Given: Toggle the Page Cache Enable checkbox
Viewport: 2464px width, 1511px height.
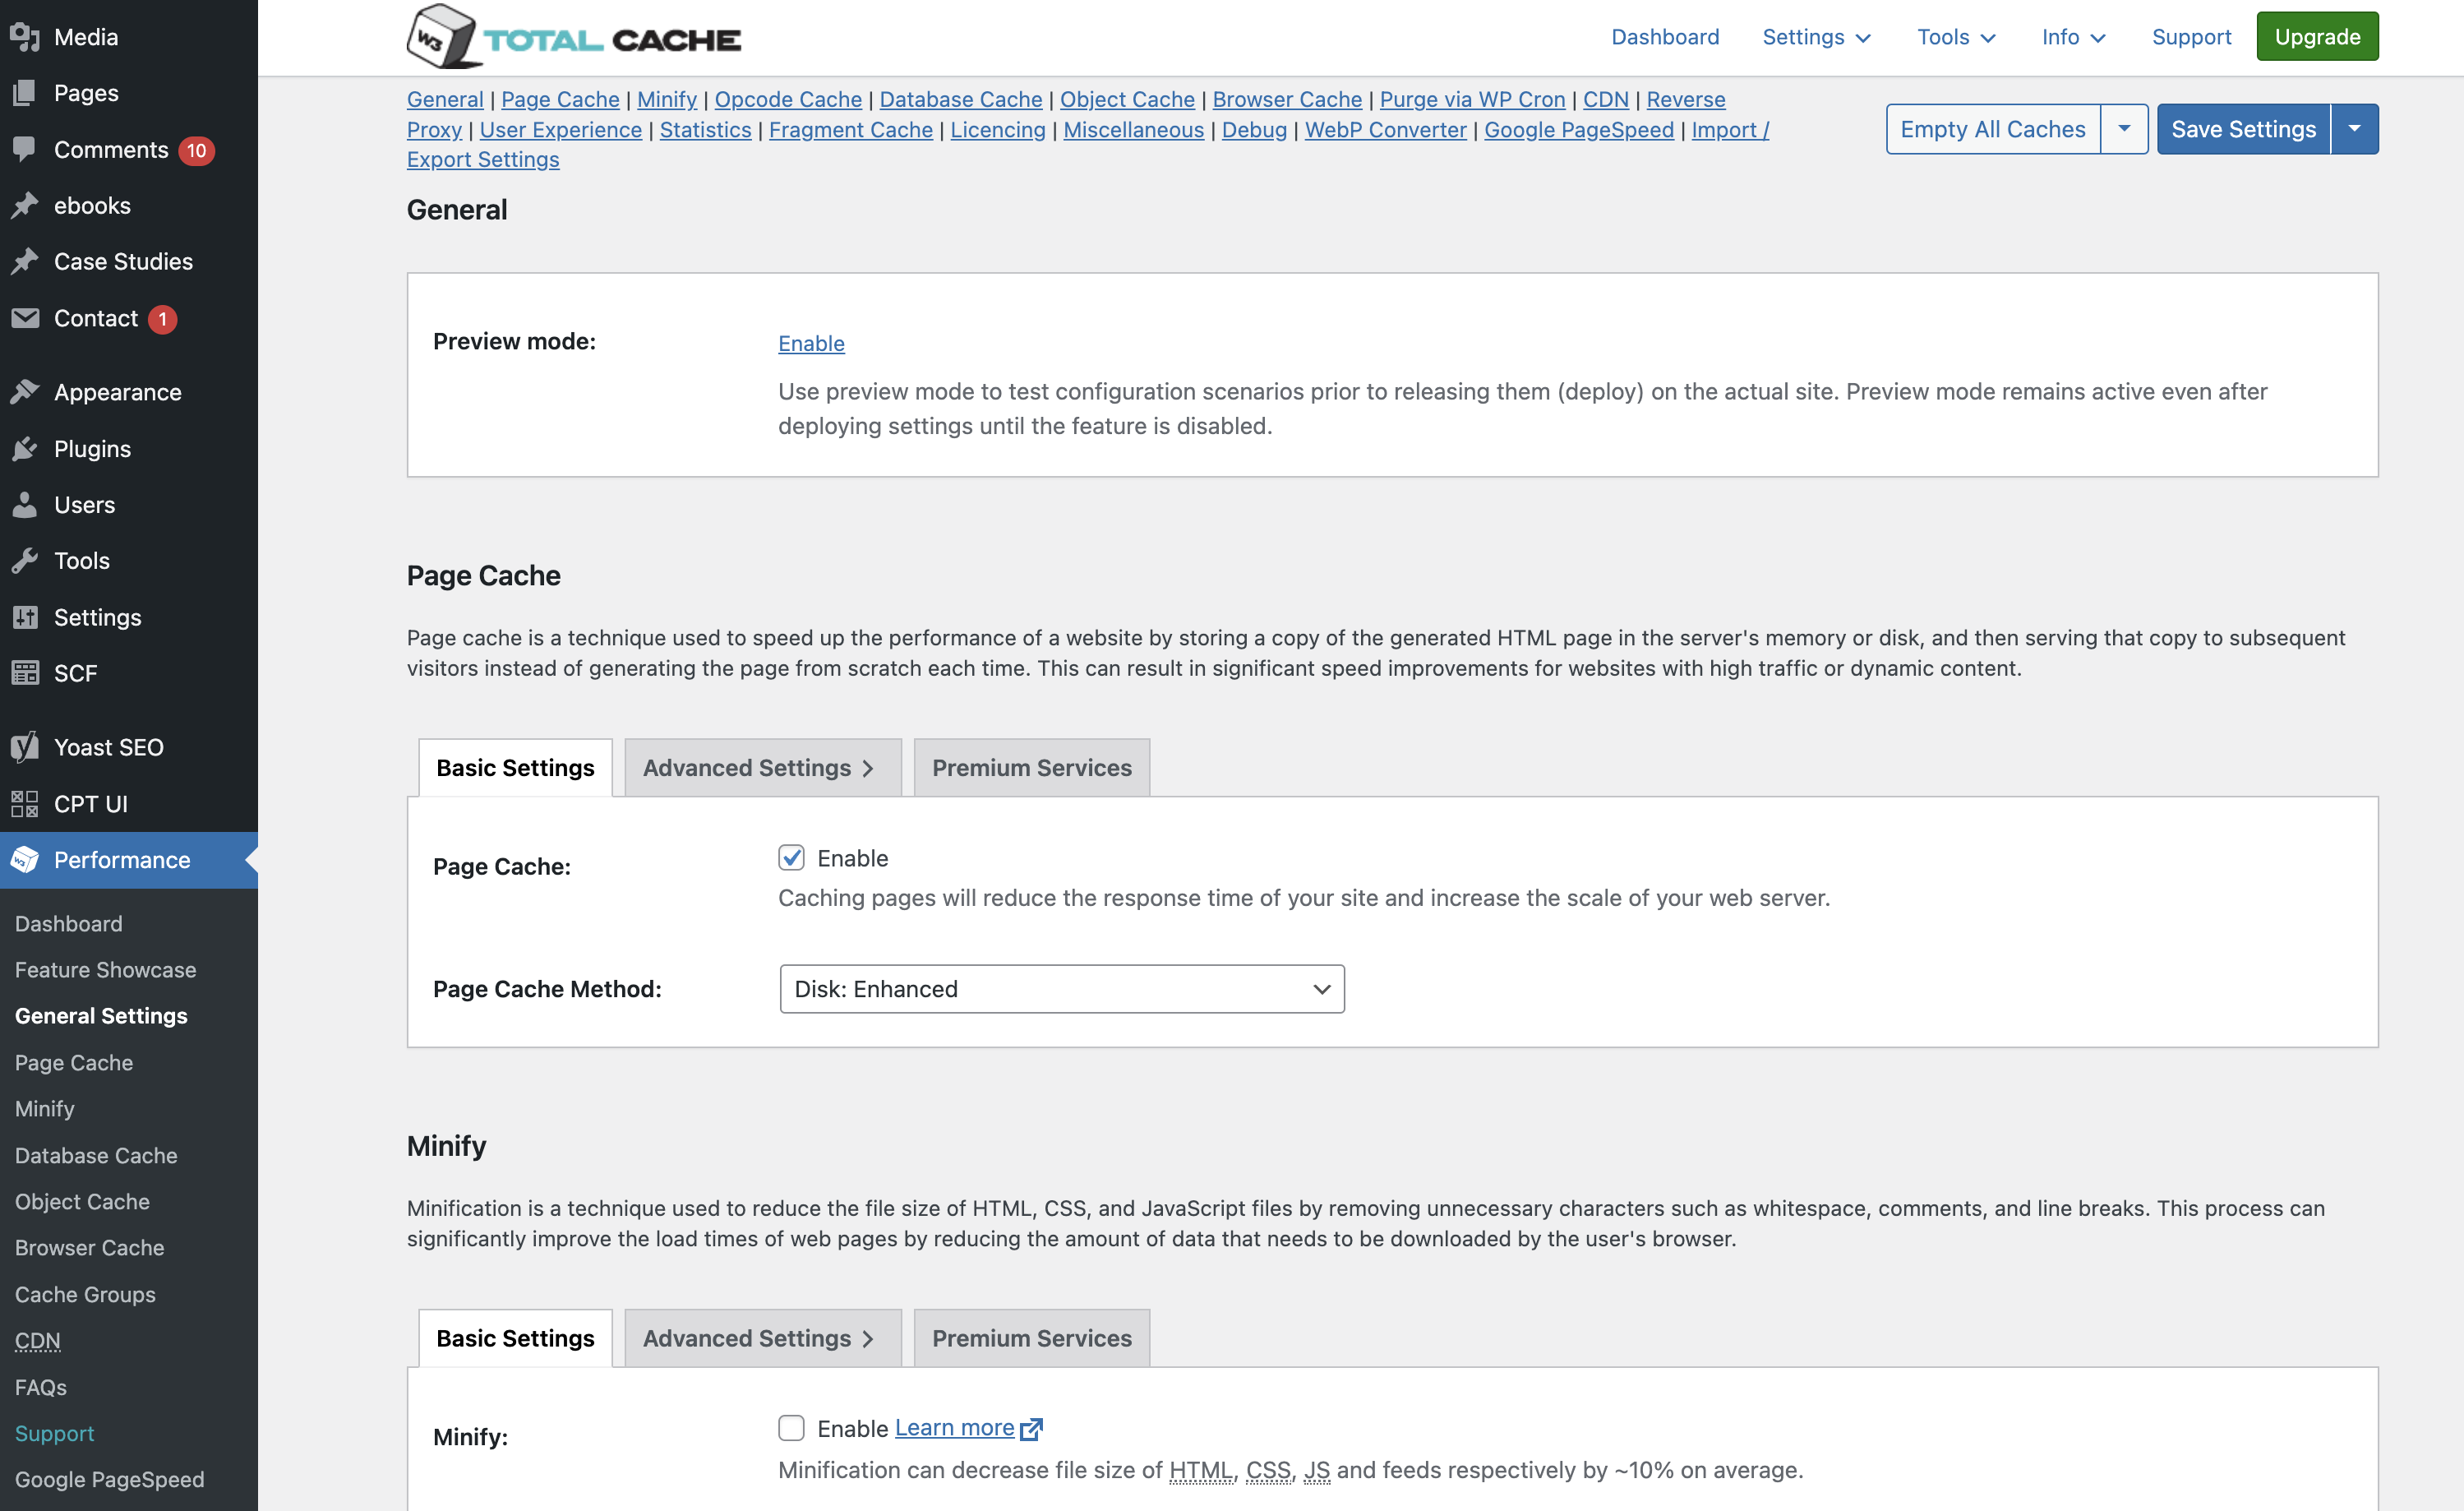Looking at the screenshot, I should coord(792,857).
